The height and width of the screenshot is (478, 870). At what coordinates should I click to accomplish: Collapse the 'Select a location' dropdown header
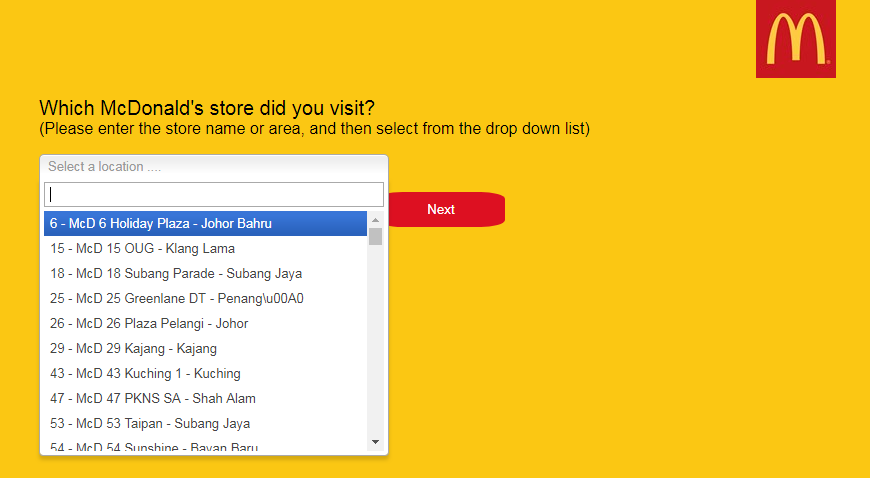coord(214,167)
